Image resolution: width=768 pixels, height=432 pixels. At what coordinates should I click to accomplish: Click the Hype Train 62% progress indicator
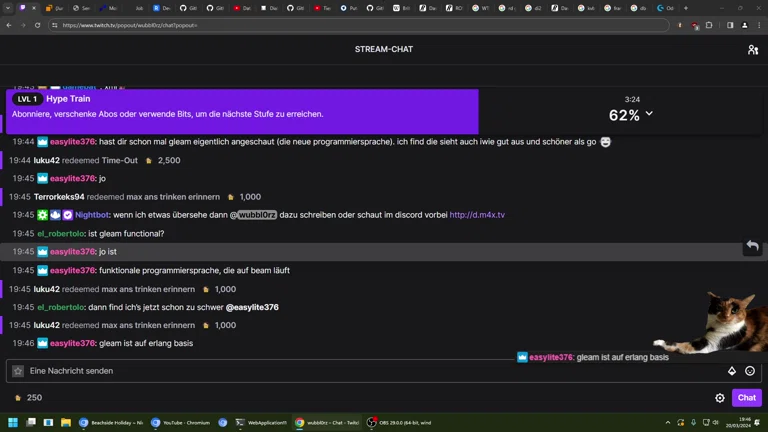pyautogui.click(x=624, y=115)
